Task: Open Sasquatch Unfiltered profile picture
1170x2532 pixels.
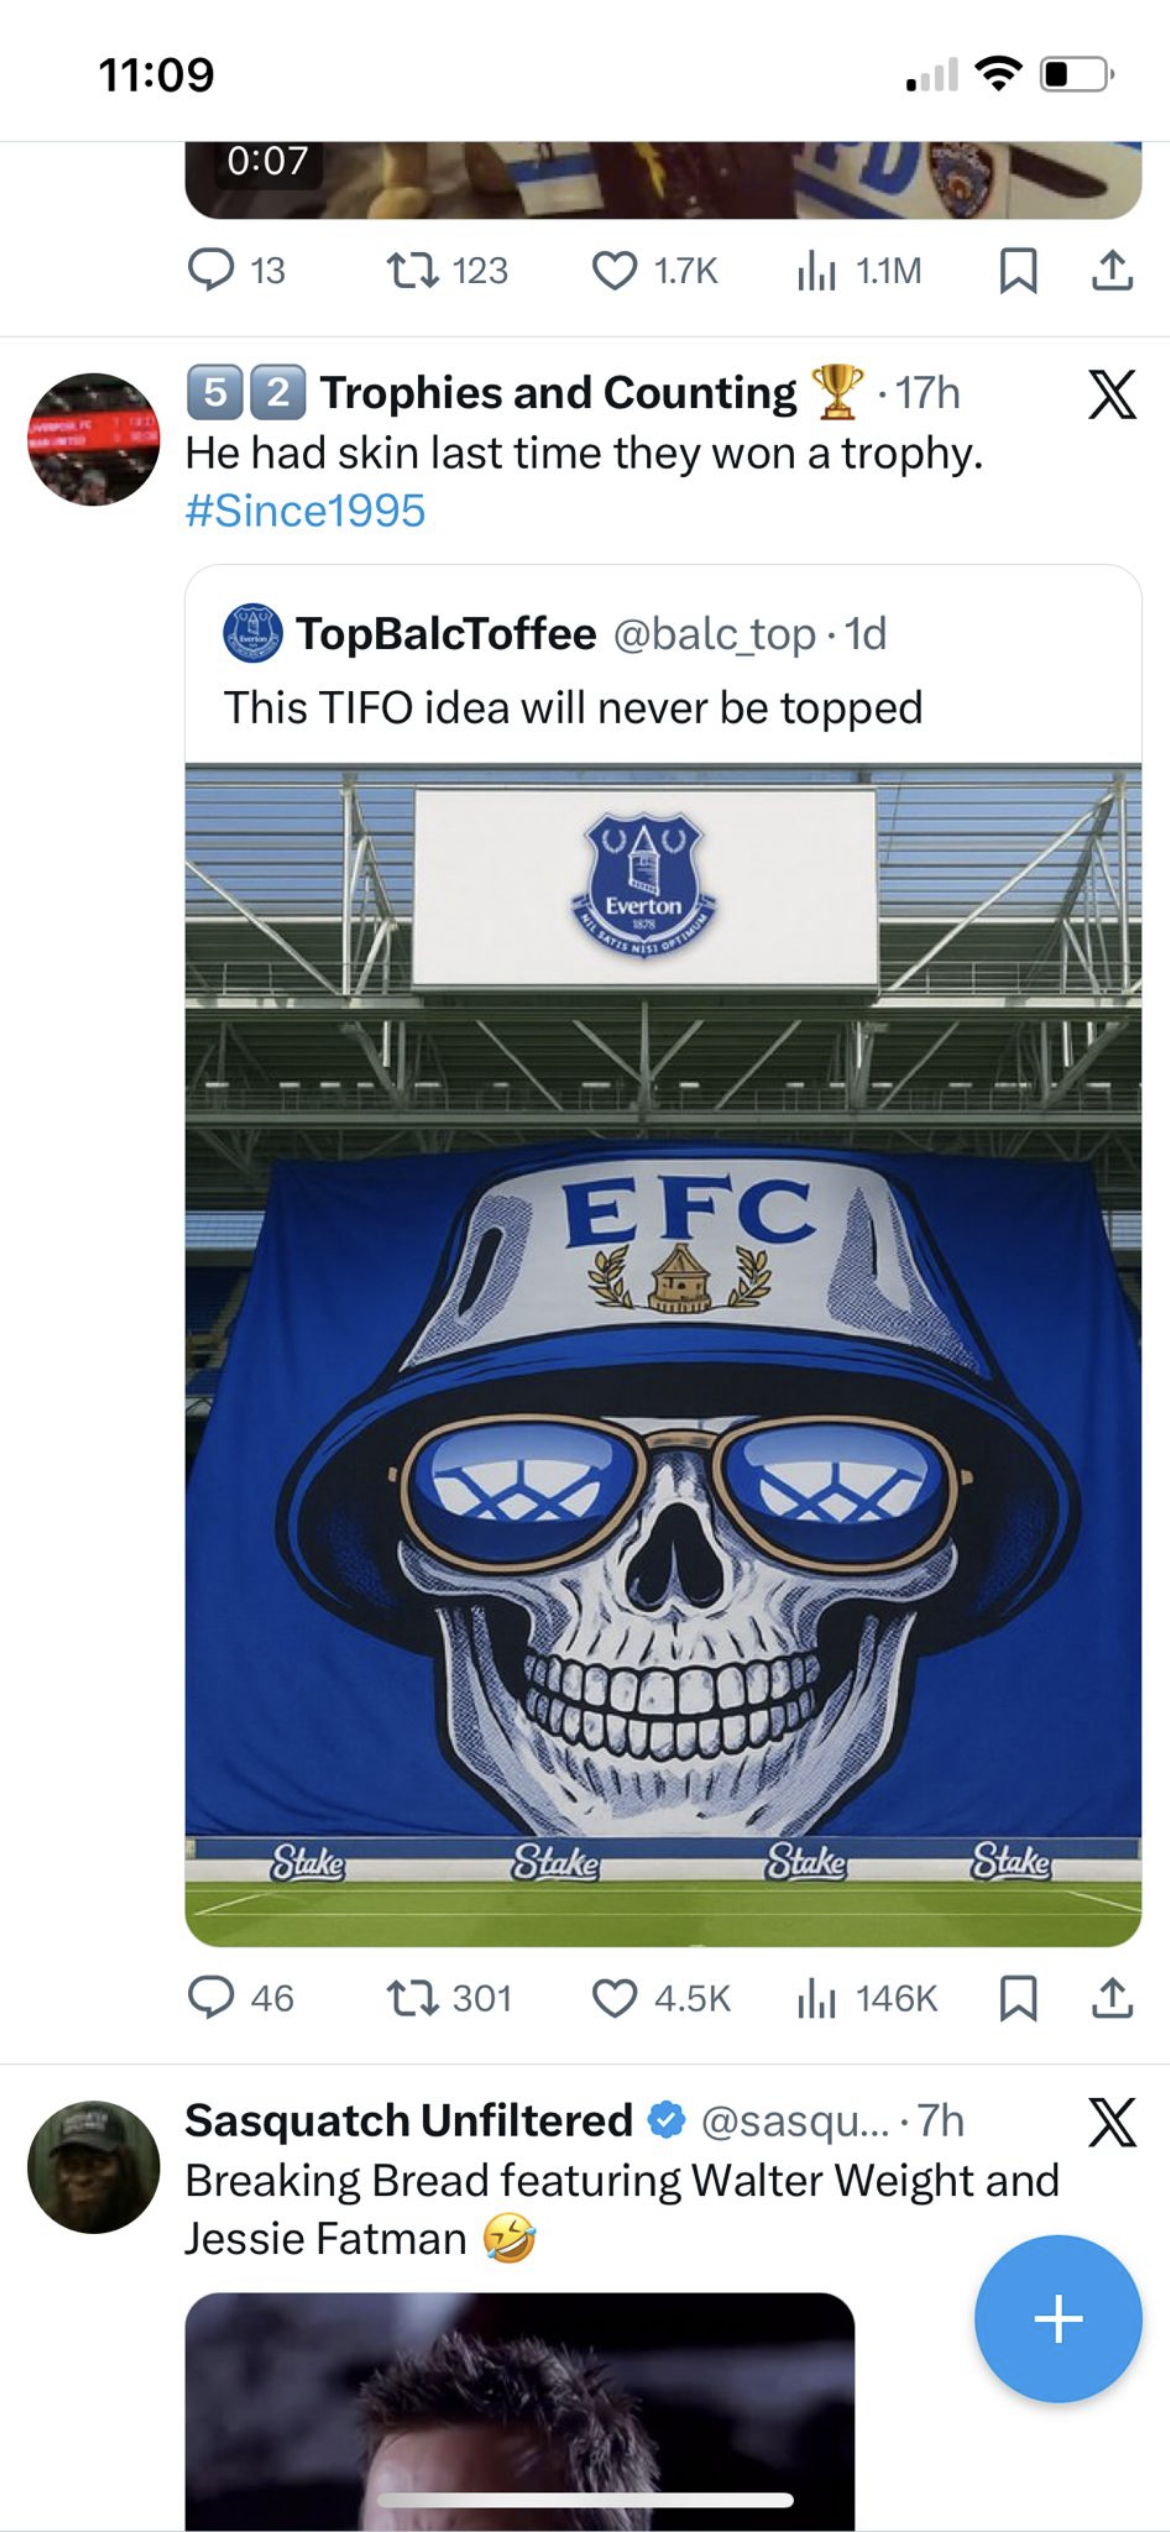Action: tap(93, 2166)
